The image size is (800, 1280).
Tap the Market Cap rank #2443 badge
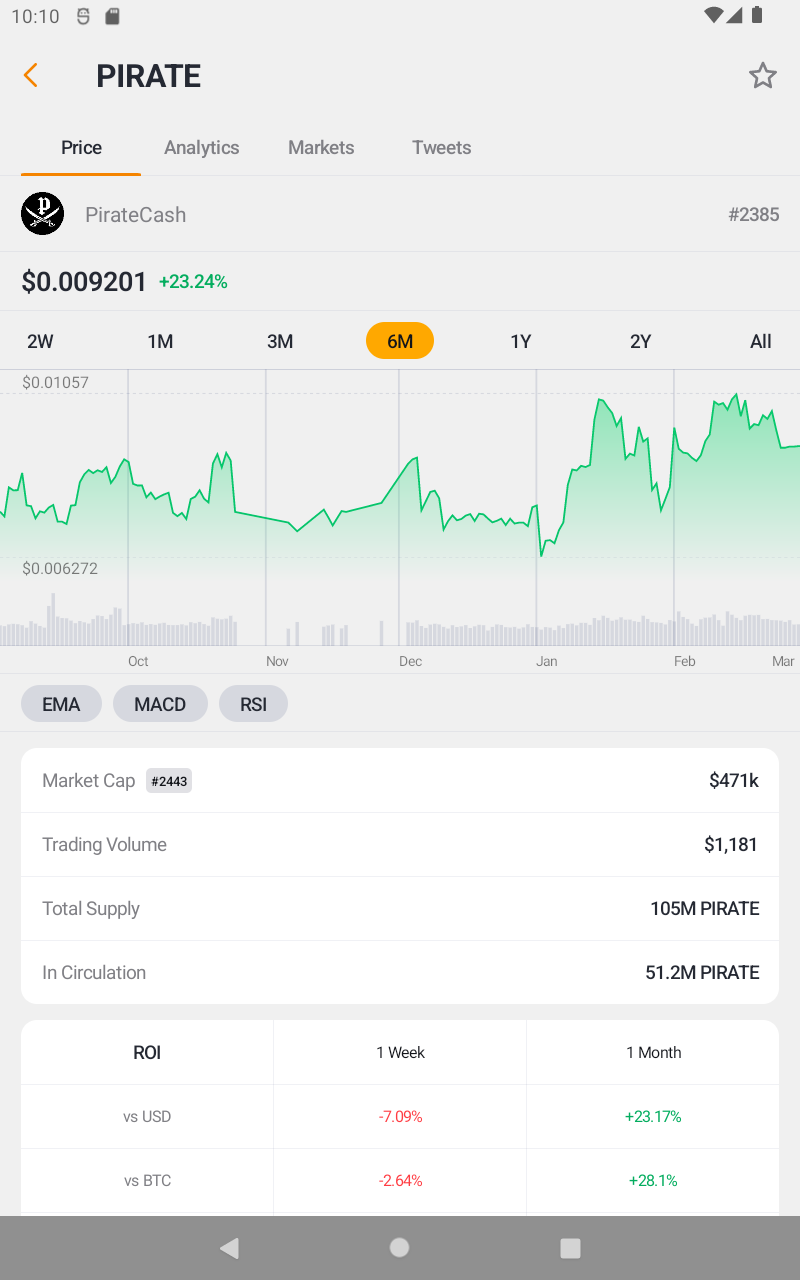pyautogui.click(x=168, y=781)
